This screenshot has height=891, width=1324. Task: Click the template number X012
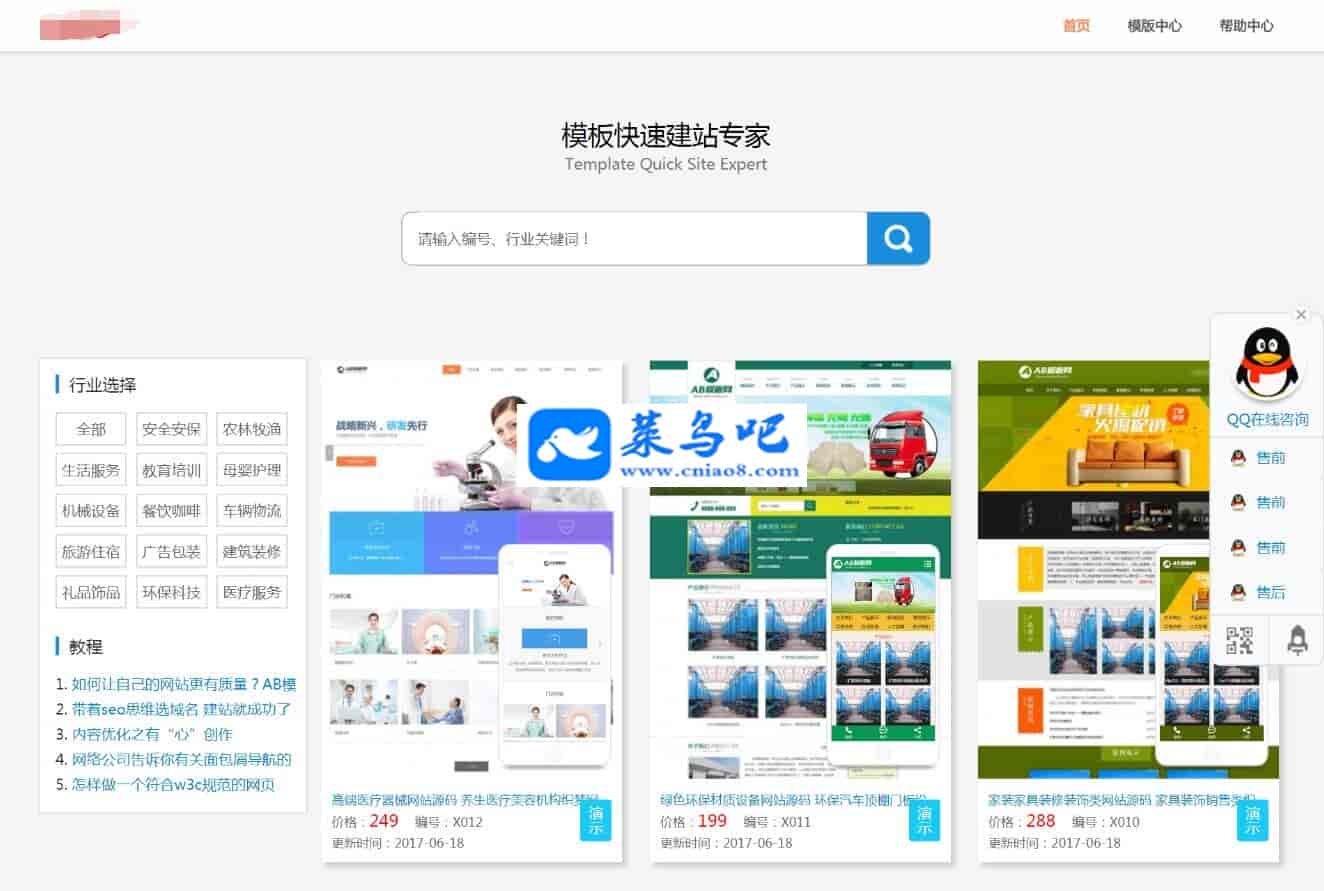467,822
